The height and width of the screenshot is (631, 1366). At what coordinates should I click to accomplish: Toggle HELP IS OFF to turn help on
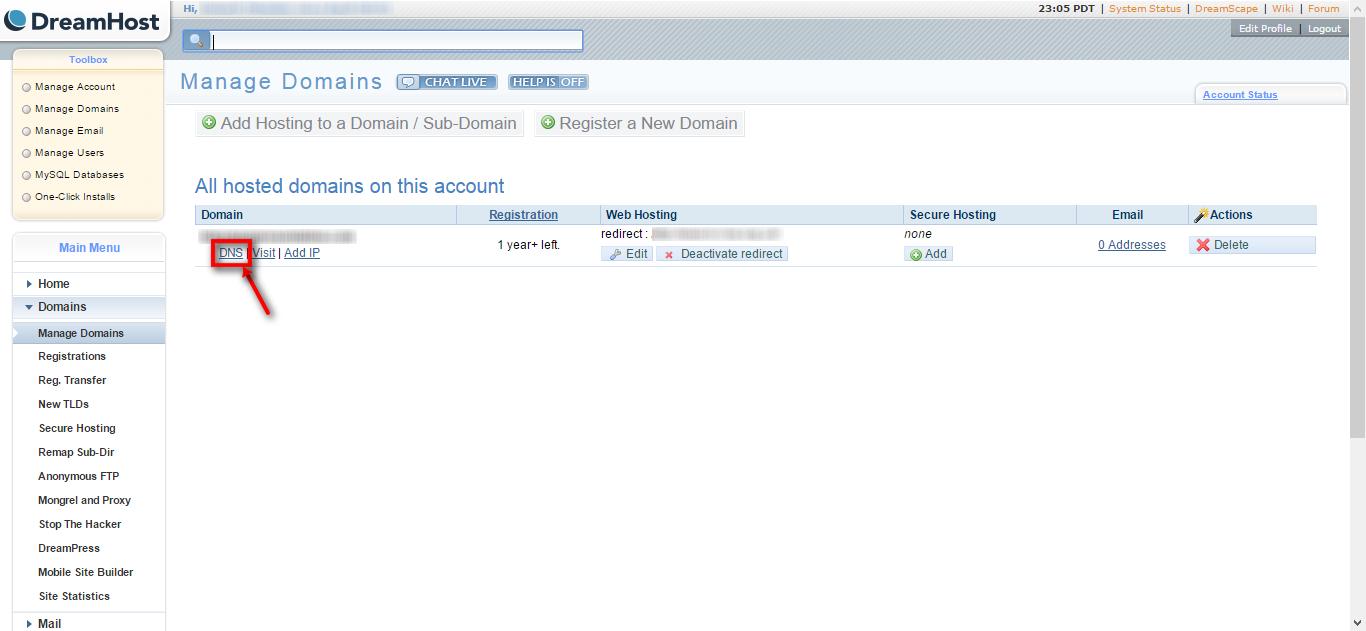click(547, 82)
